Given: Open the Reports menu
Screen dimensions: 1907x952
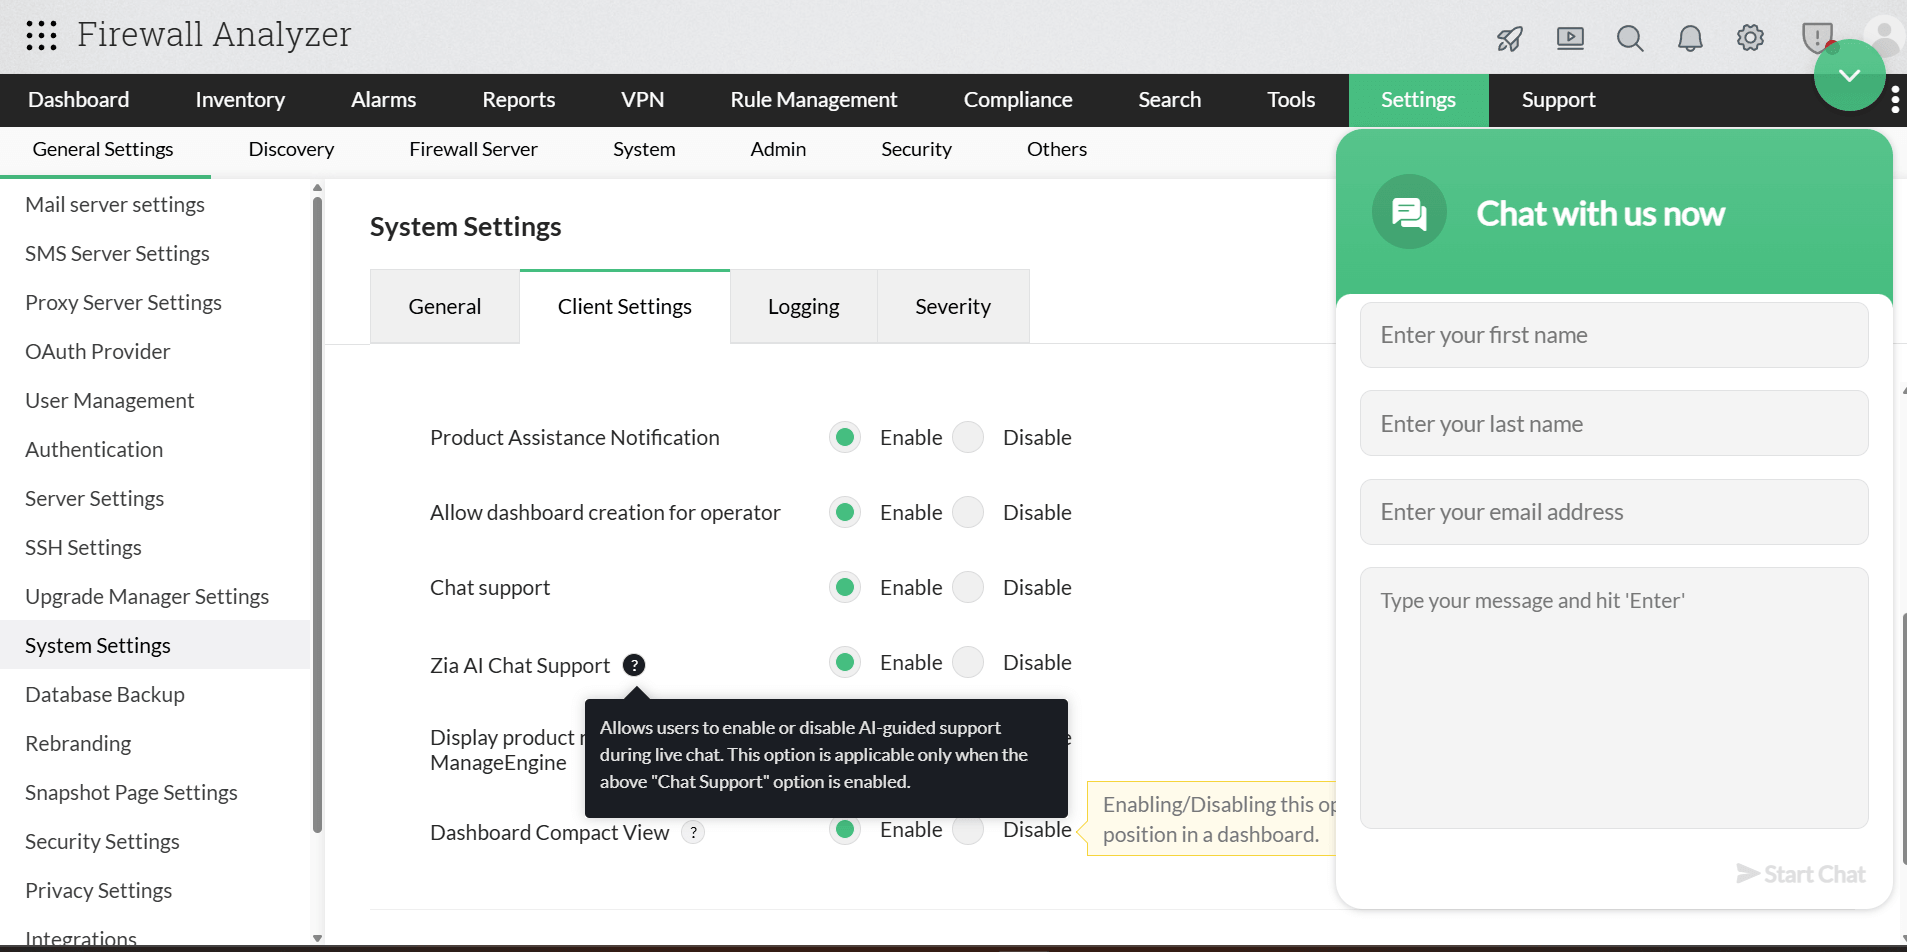Looking at the screenshot, I should pos(518,100).
